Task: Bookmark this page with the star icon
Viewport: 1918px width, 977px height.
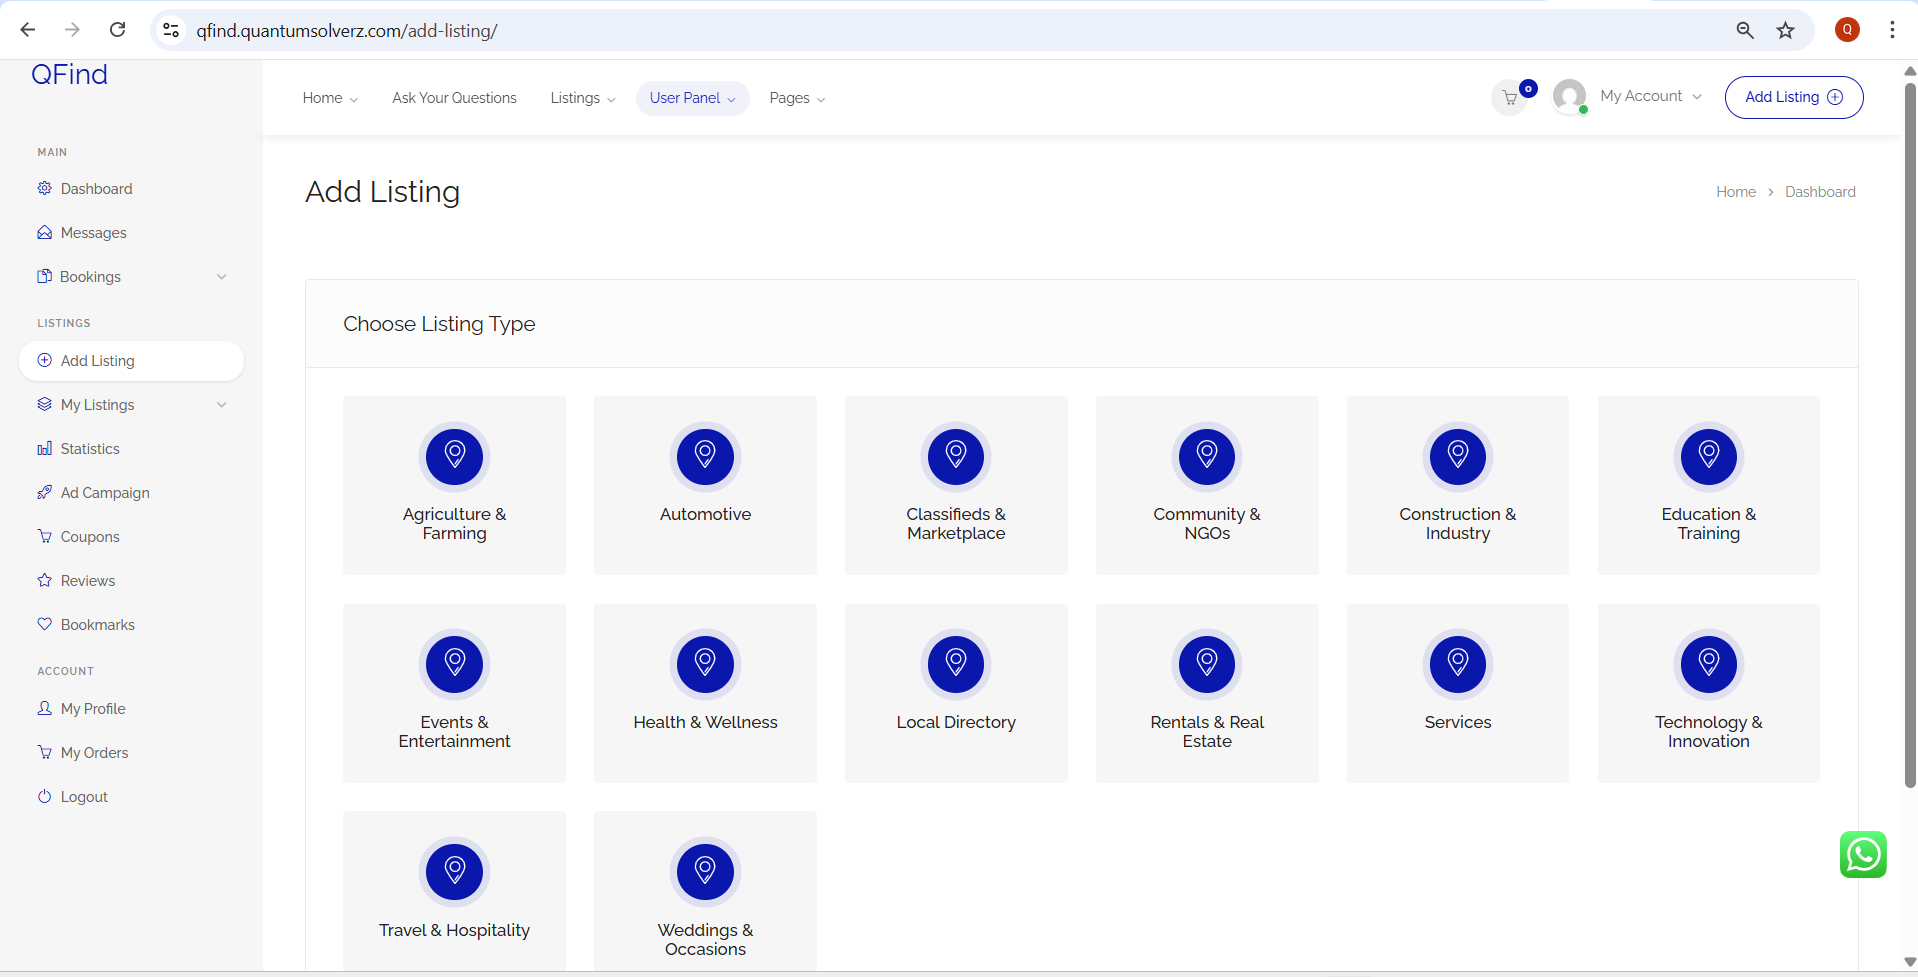Action: (x=1785, y=30)
